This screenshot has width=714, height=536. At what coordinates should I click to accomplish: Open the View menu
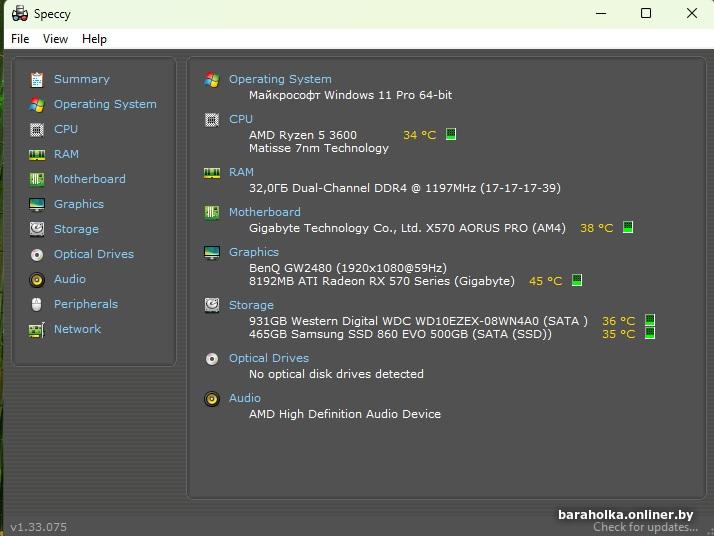(56, 39)
